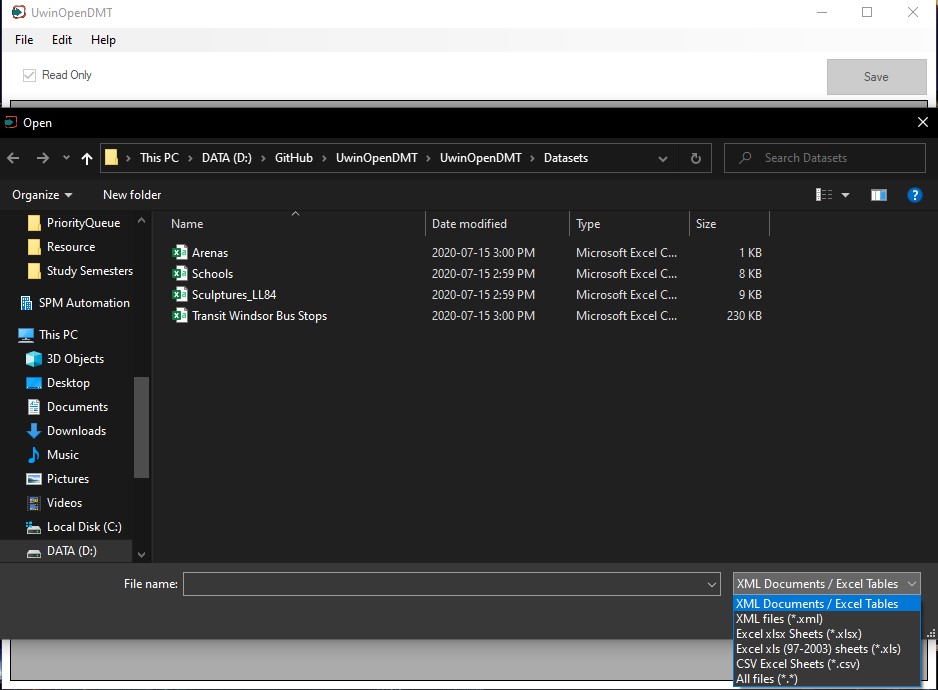This screenshot has height=690, width=938.
Task: Click Datasets in the address path
Action: pos(566,158)
